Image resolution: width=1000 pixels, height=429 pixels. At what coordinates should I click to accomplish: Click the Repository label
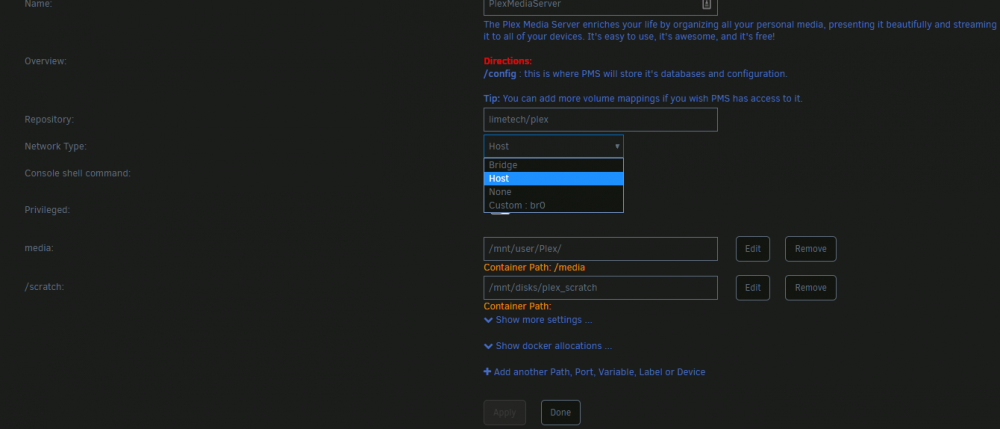coord(49,119)
